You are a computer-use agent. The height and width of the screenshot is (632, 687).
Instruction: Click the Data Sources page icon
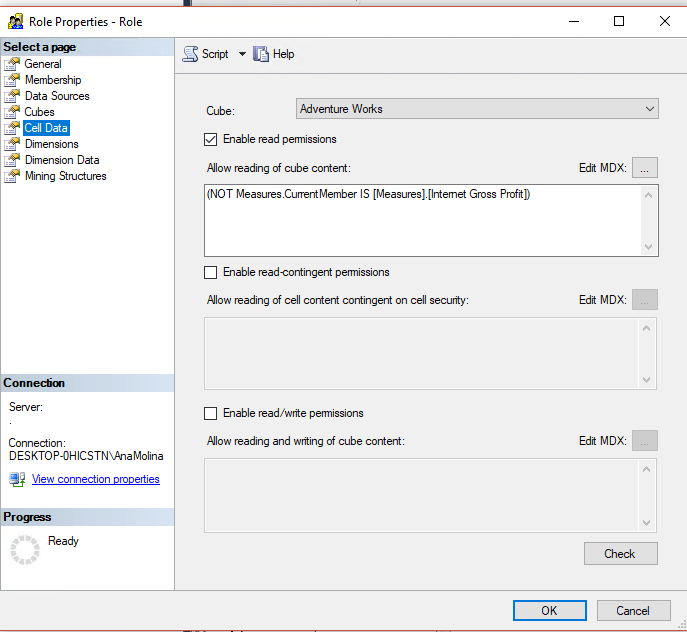click(12, 96)
